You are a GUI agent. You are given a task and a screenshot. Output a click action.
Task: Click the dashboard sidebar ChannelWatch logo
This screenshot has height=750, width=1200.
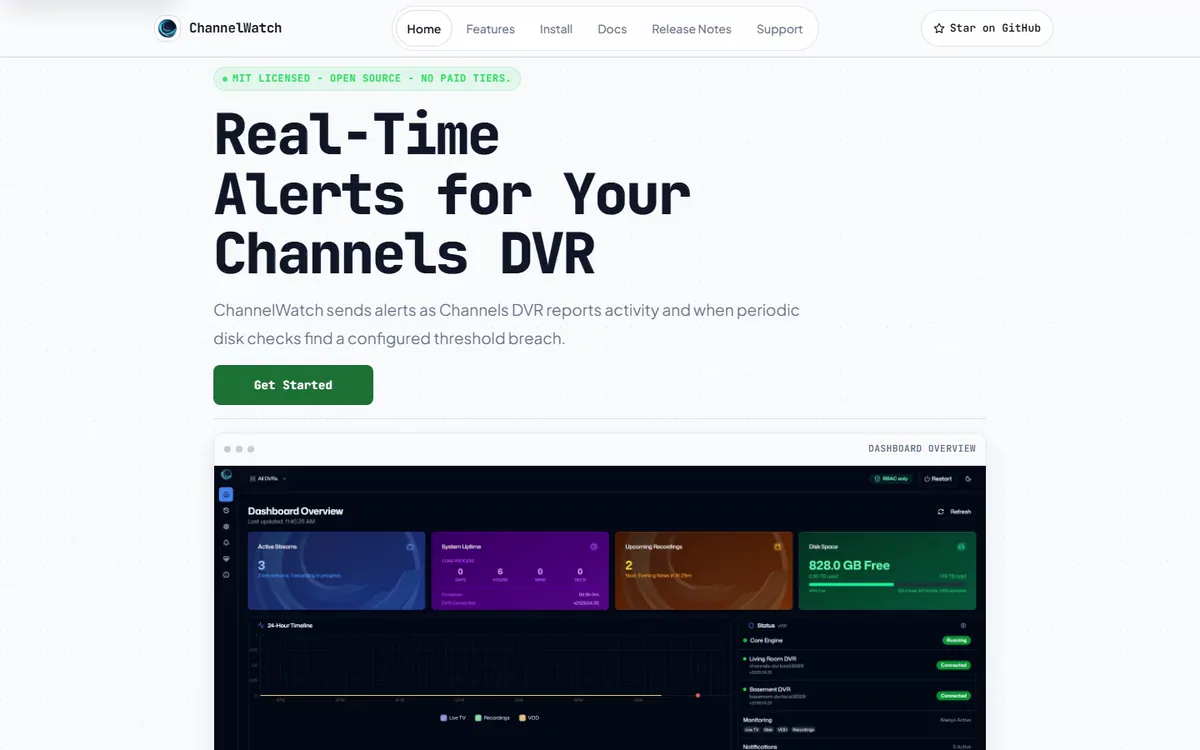[x=227, y=474]
